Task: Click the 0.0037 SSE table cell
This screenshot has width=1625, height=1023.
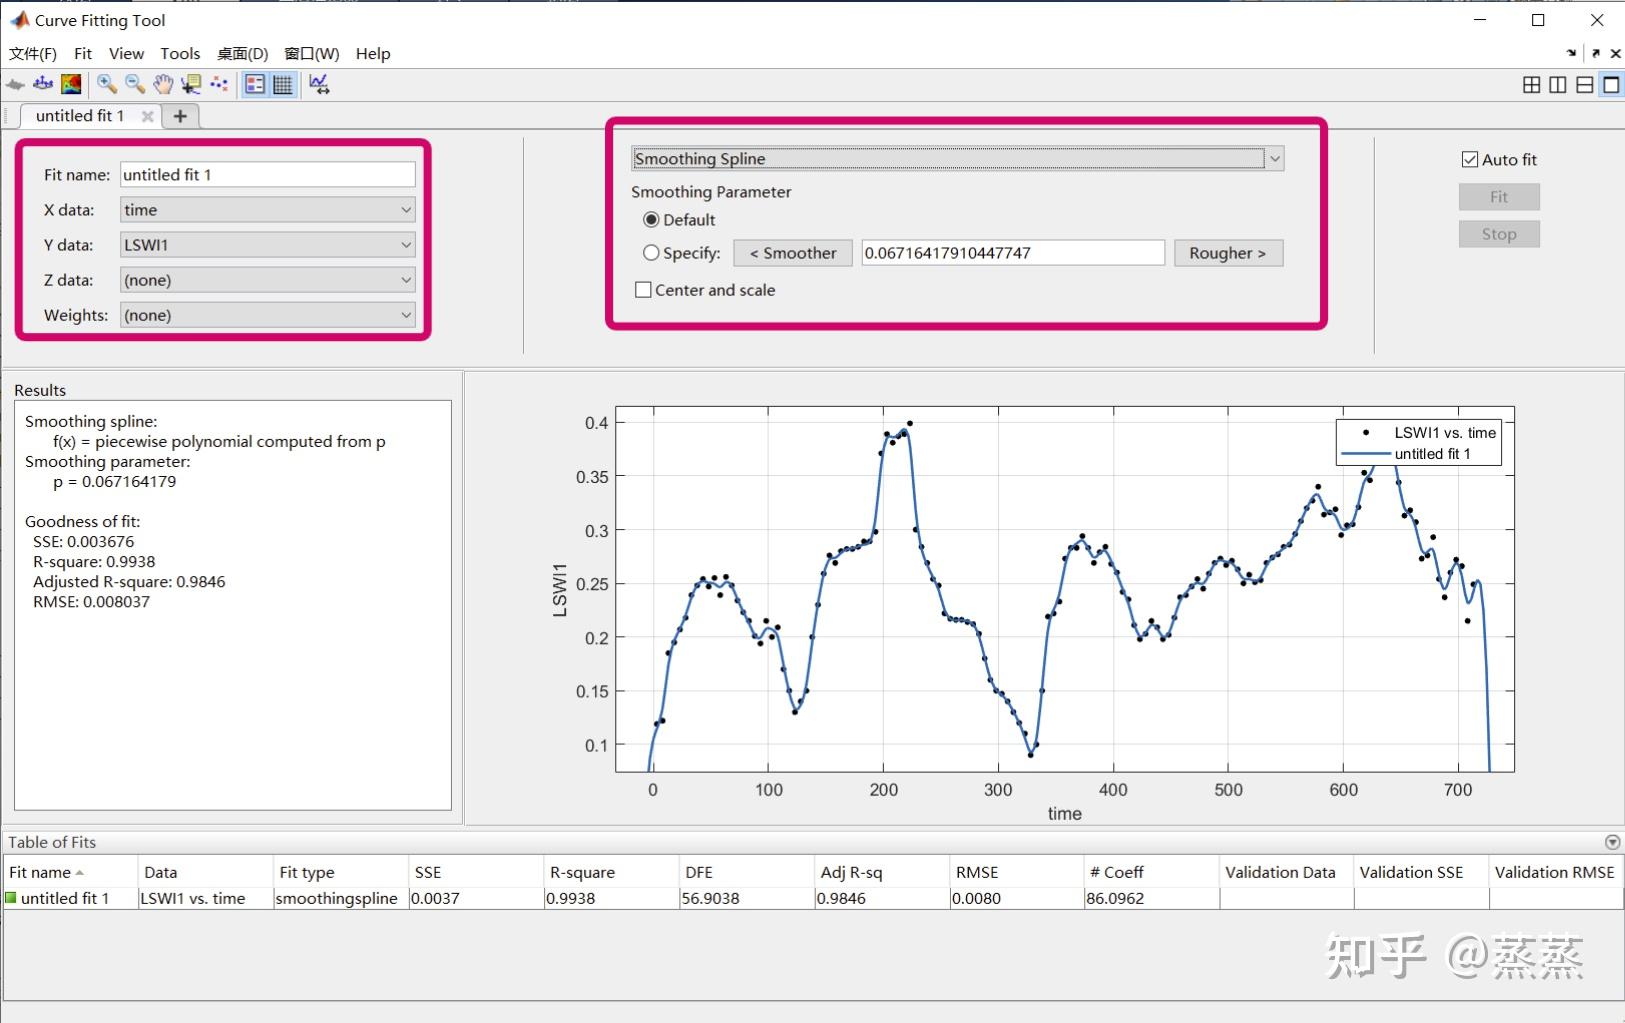Action: pyautogui.click(x=476, y=898)
